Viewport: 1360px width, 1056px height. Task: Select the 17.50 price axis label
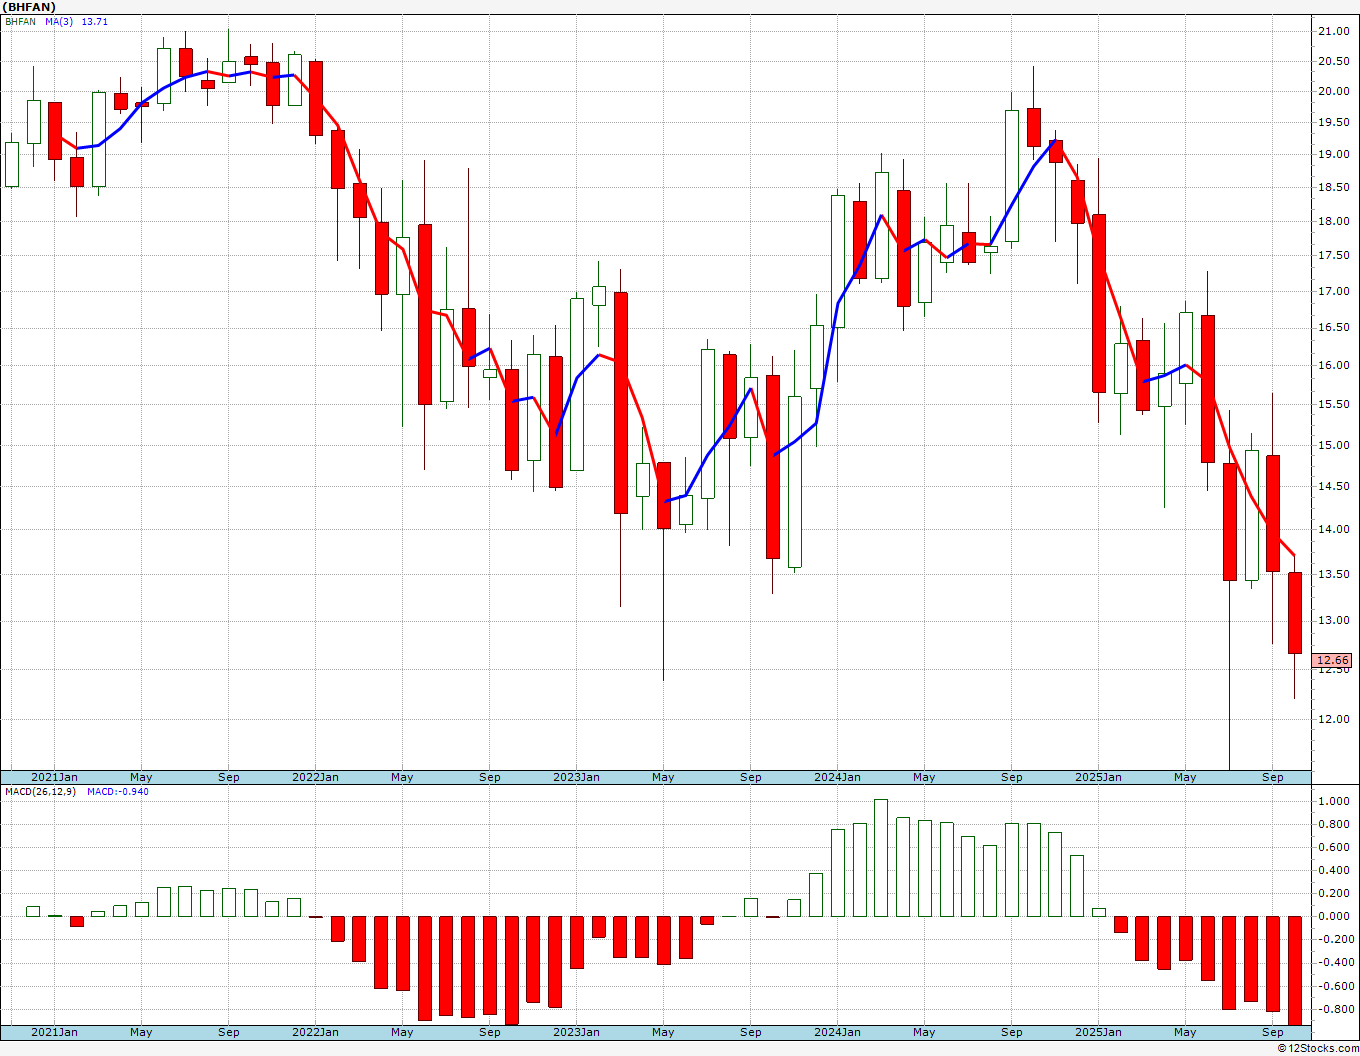click(1333, 256)
